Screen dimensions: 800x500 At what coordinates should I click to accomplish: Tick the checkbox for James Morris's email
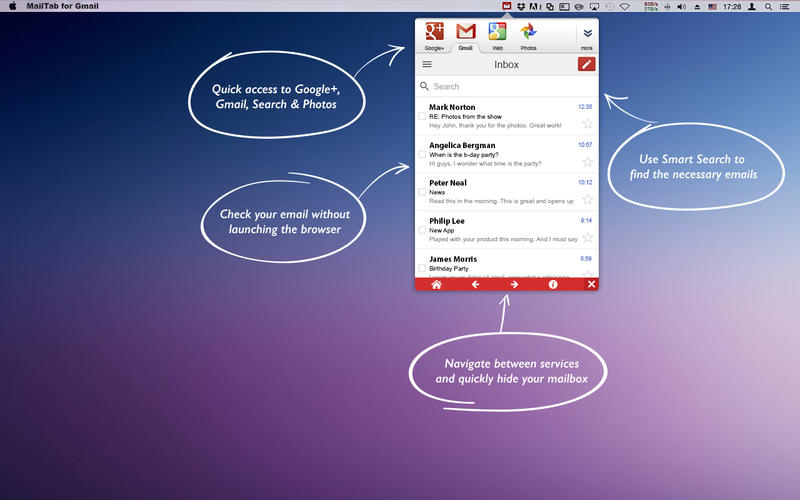[422, 268]
